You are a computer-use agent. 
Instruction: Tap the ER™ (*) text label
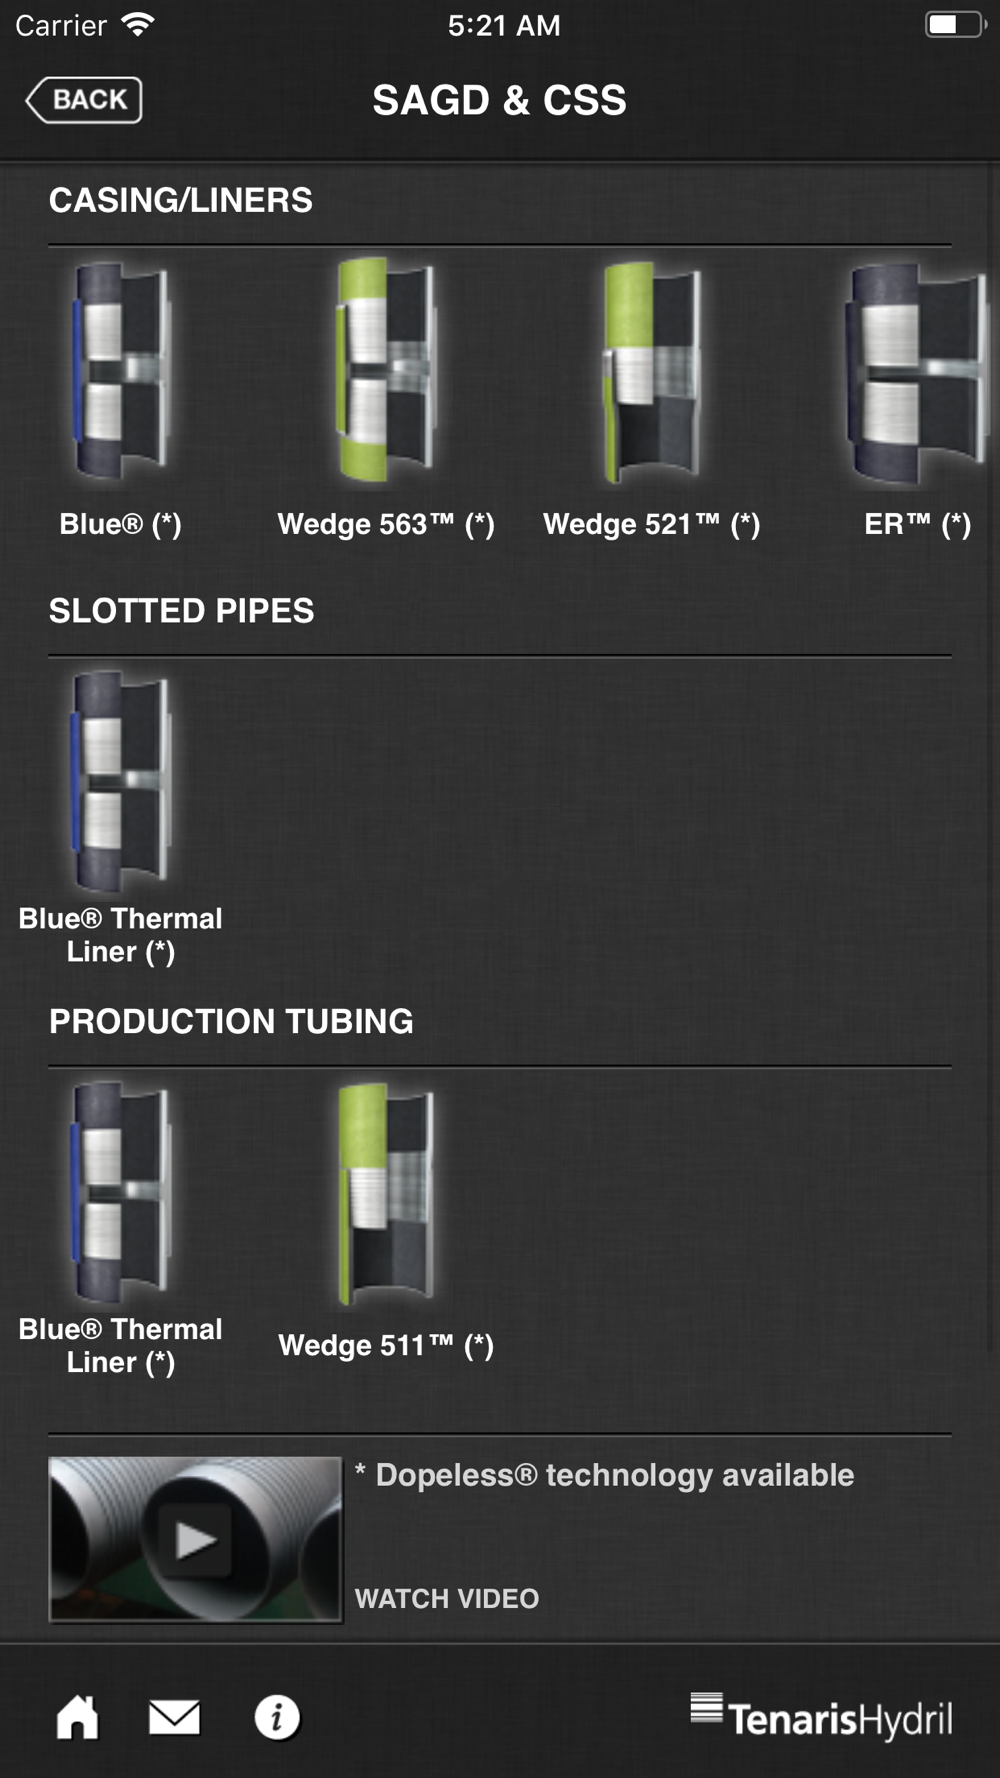pyautogui.click(x=918, y=524)
